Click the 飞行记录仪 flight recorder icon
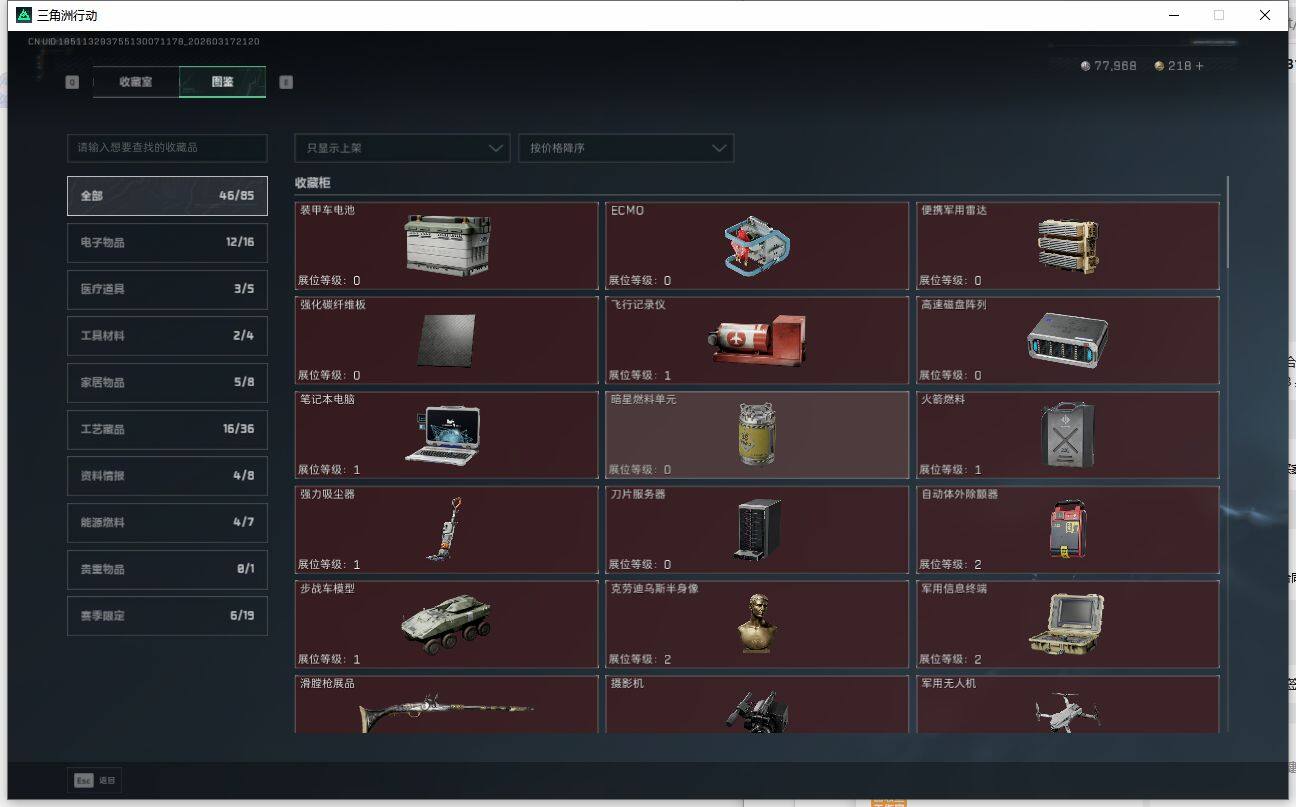1296x807 pixels. tap(757, 340)
